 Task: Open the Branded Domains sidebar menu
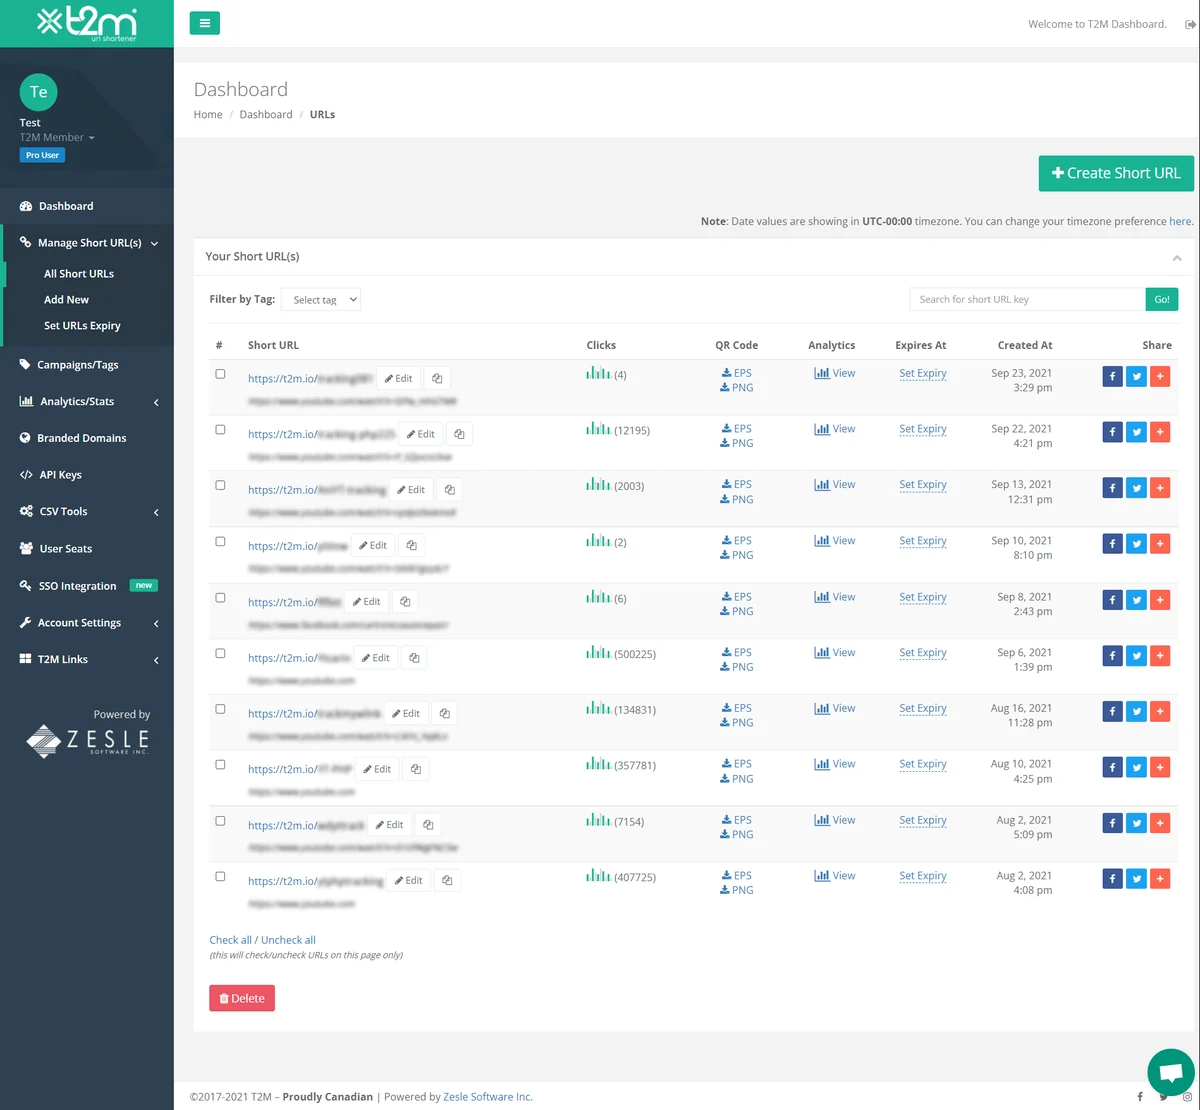coord(79,437)
